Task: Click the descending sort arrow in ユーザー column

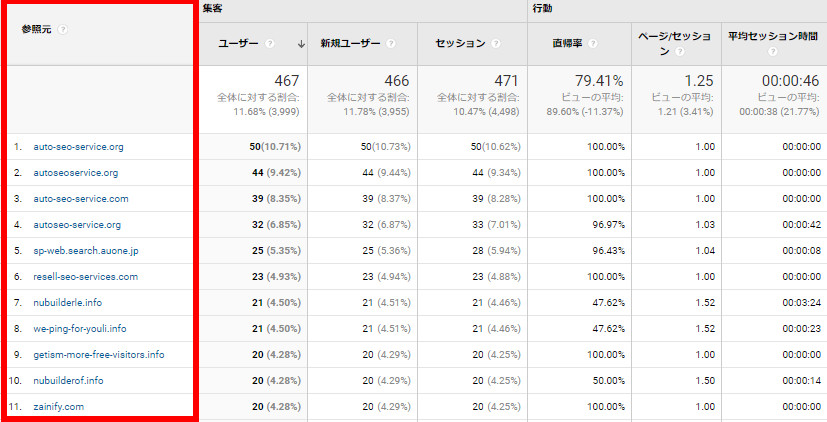Action: 301,44
